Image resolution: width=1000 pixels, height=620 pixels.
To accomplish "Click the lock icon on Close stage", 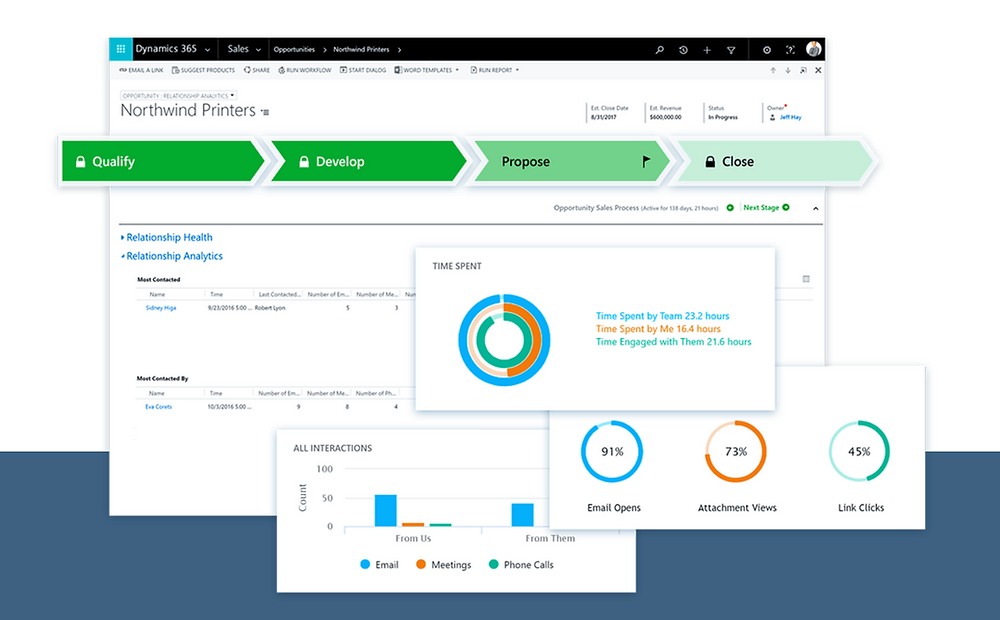I will (710, 161).
